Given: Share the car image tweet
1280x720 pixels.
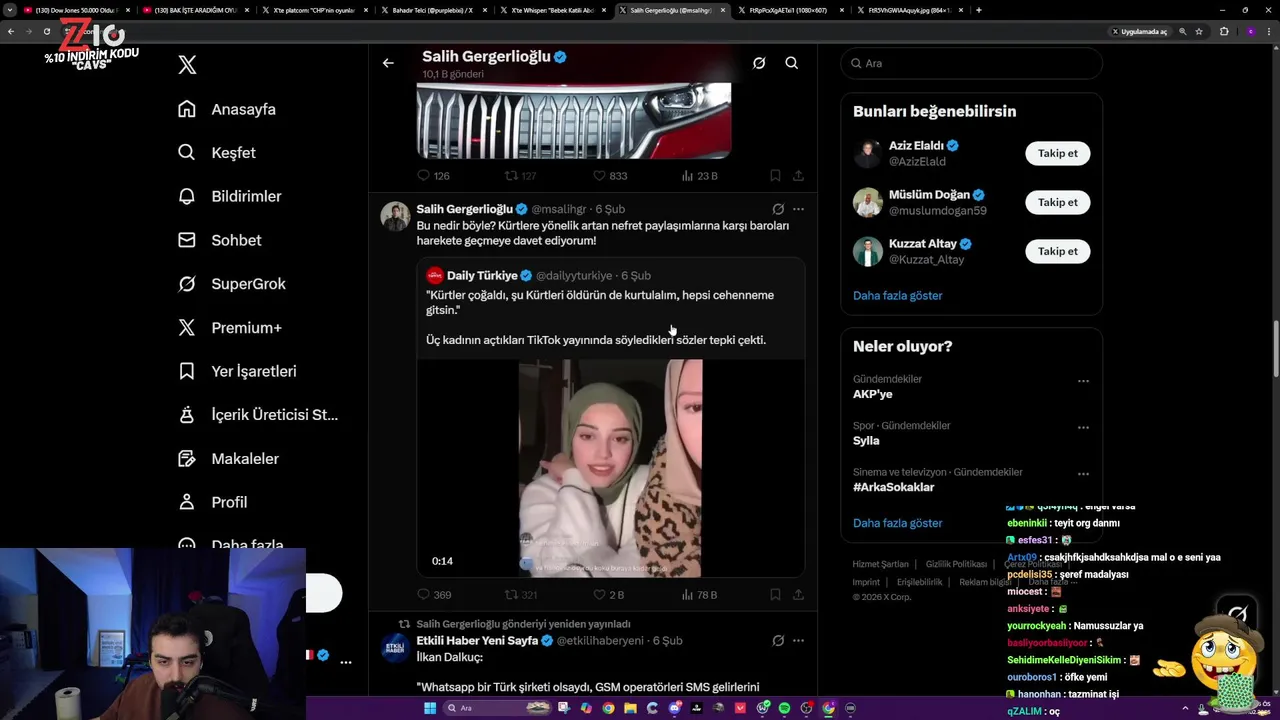Looking at the screenshot, I should tap(798, 175).
